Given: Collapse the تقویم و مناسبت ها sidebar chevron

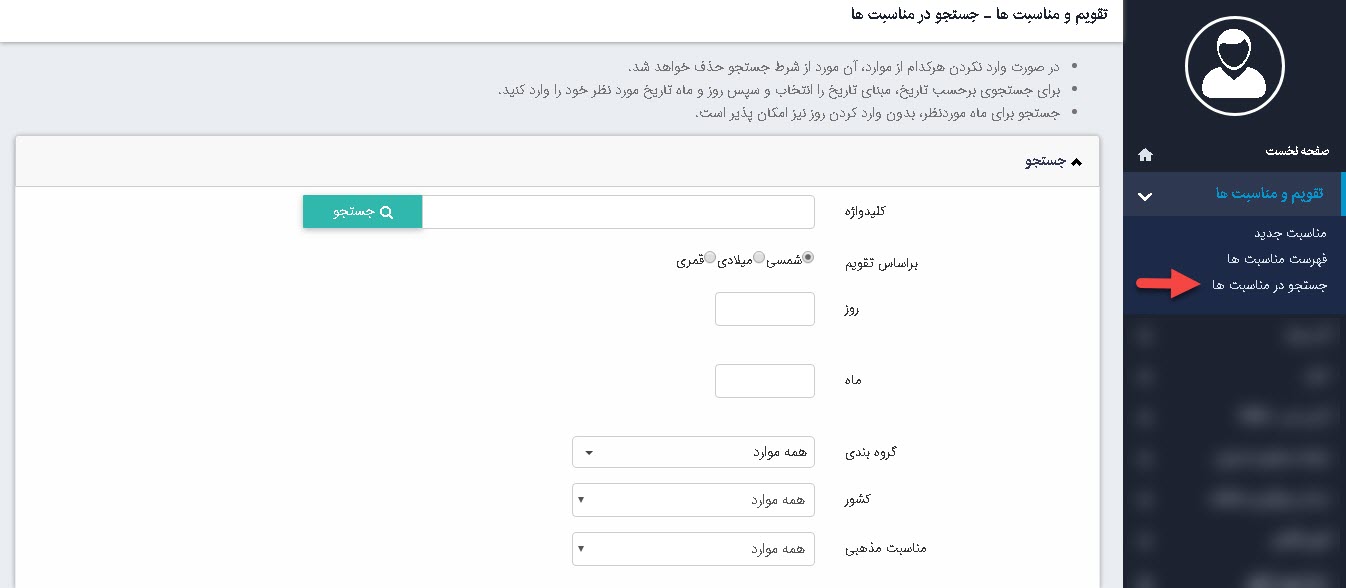Looking at the screenshot, I should click(x=1145, y=196).
